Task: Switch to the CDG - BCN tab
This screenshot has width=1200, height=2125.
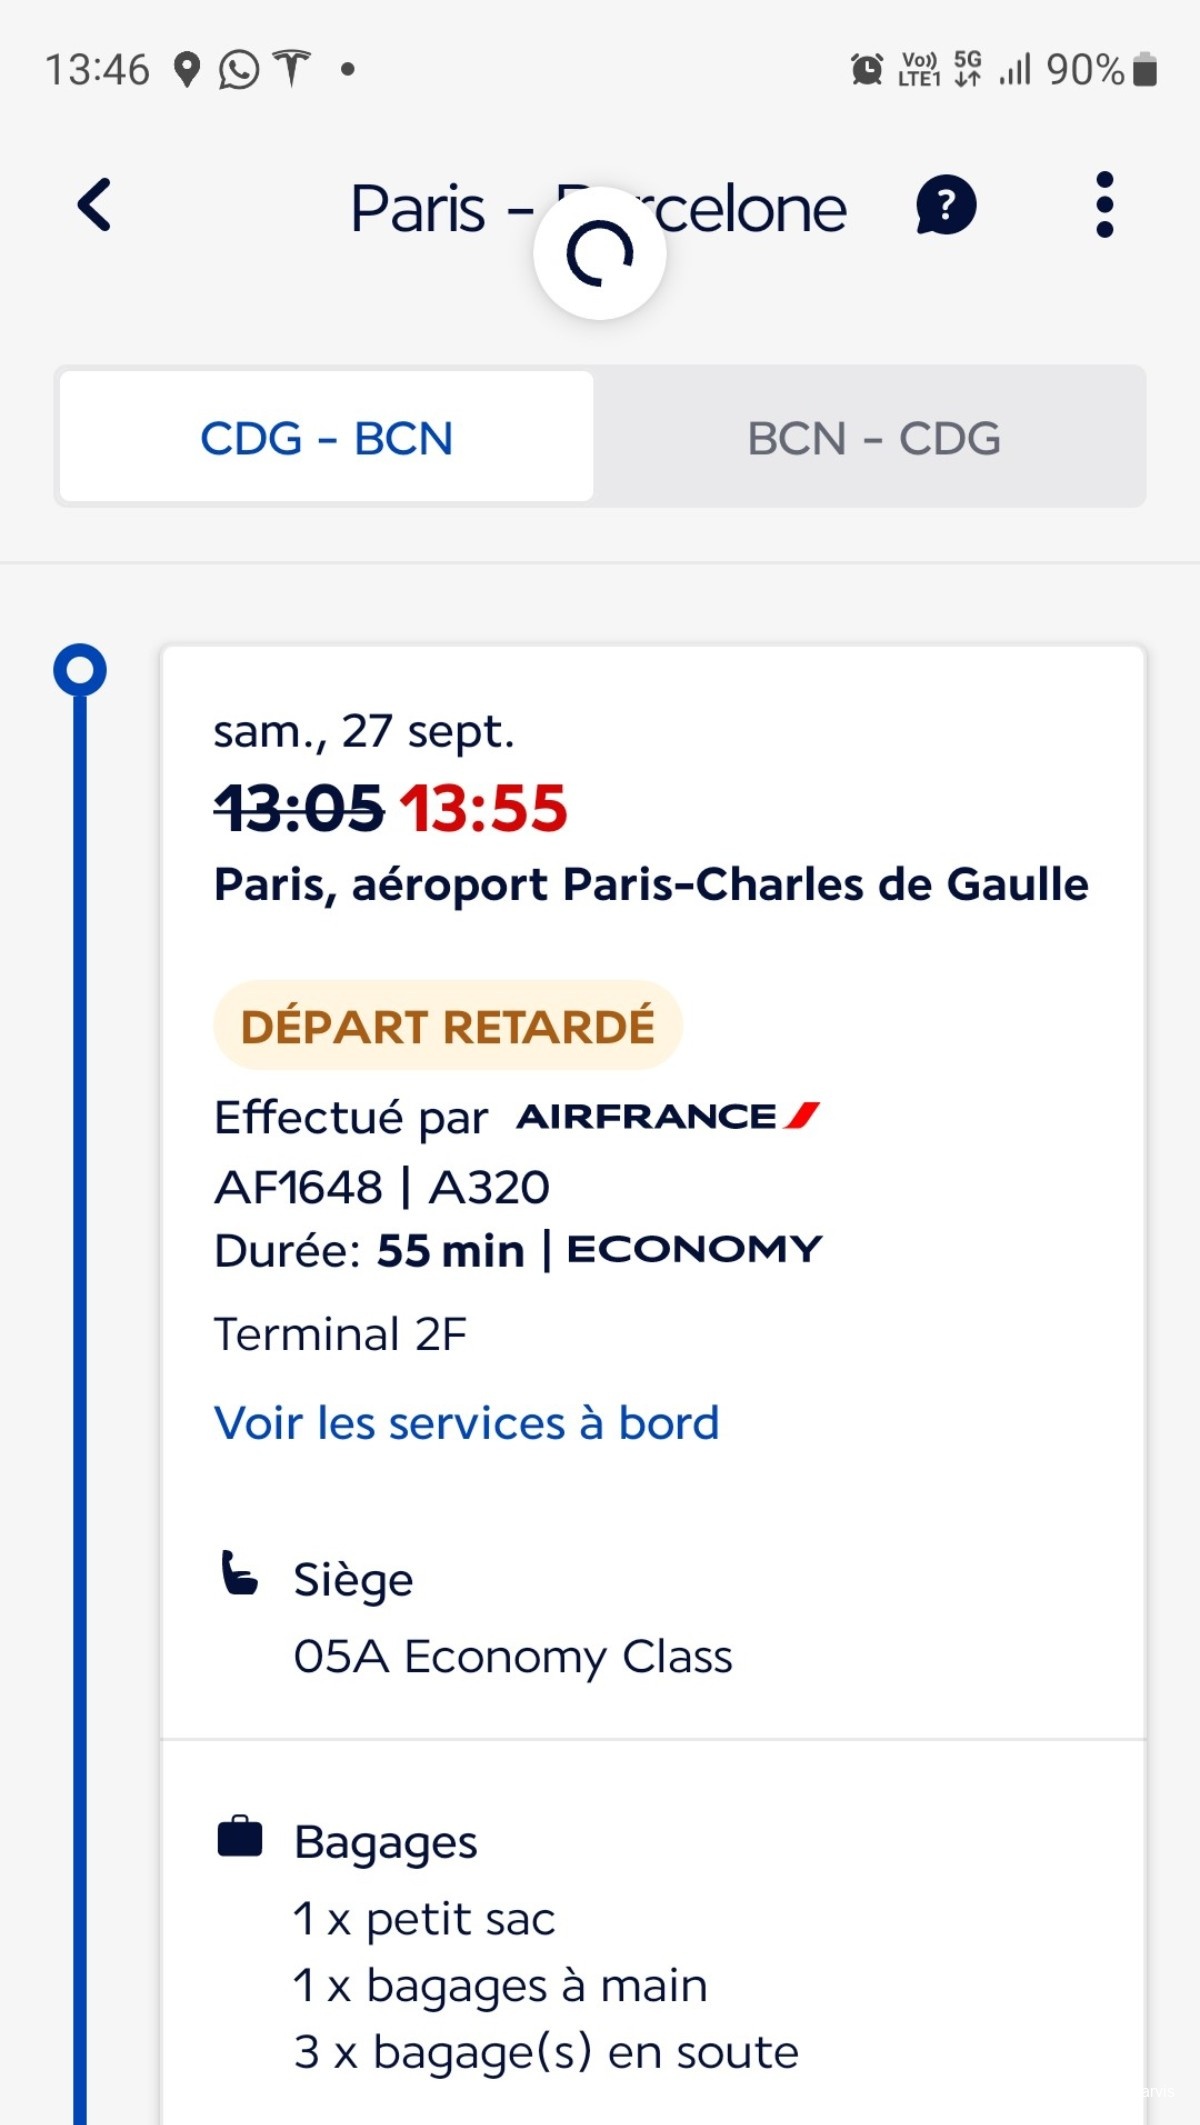Action: pos(327,437)
